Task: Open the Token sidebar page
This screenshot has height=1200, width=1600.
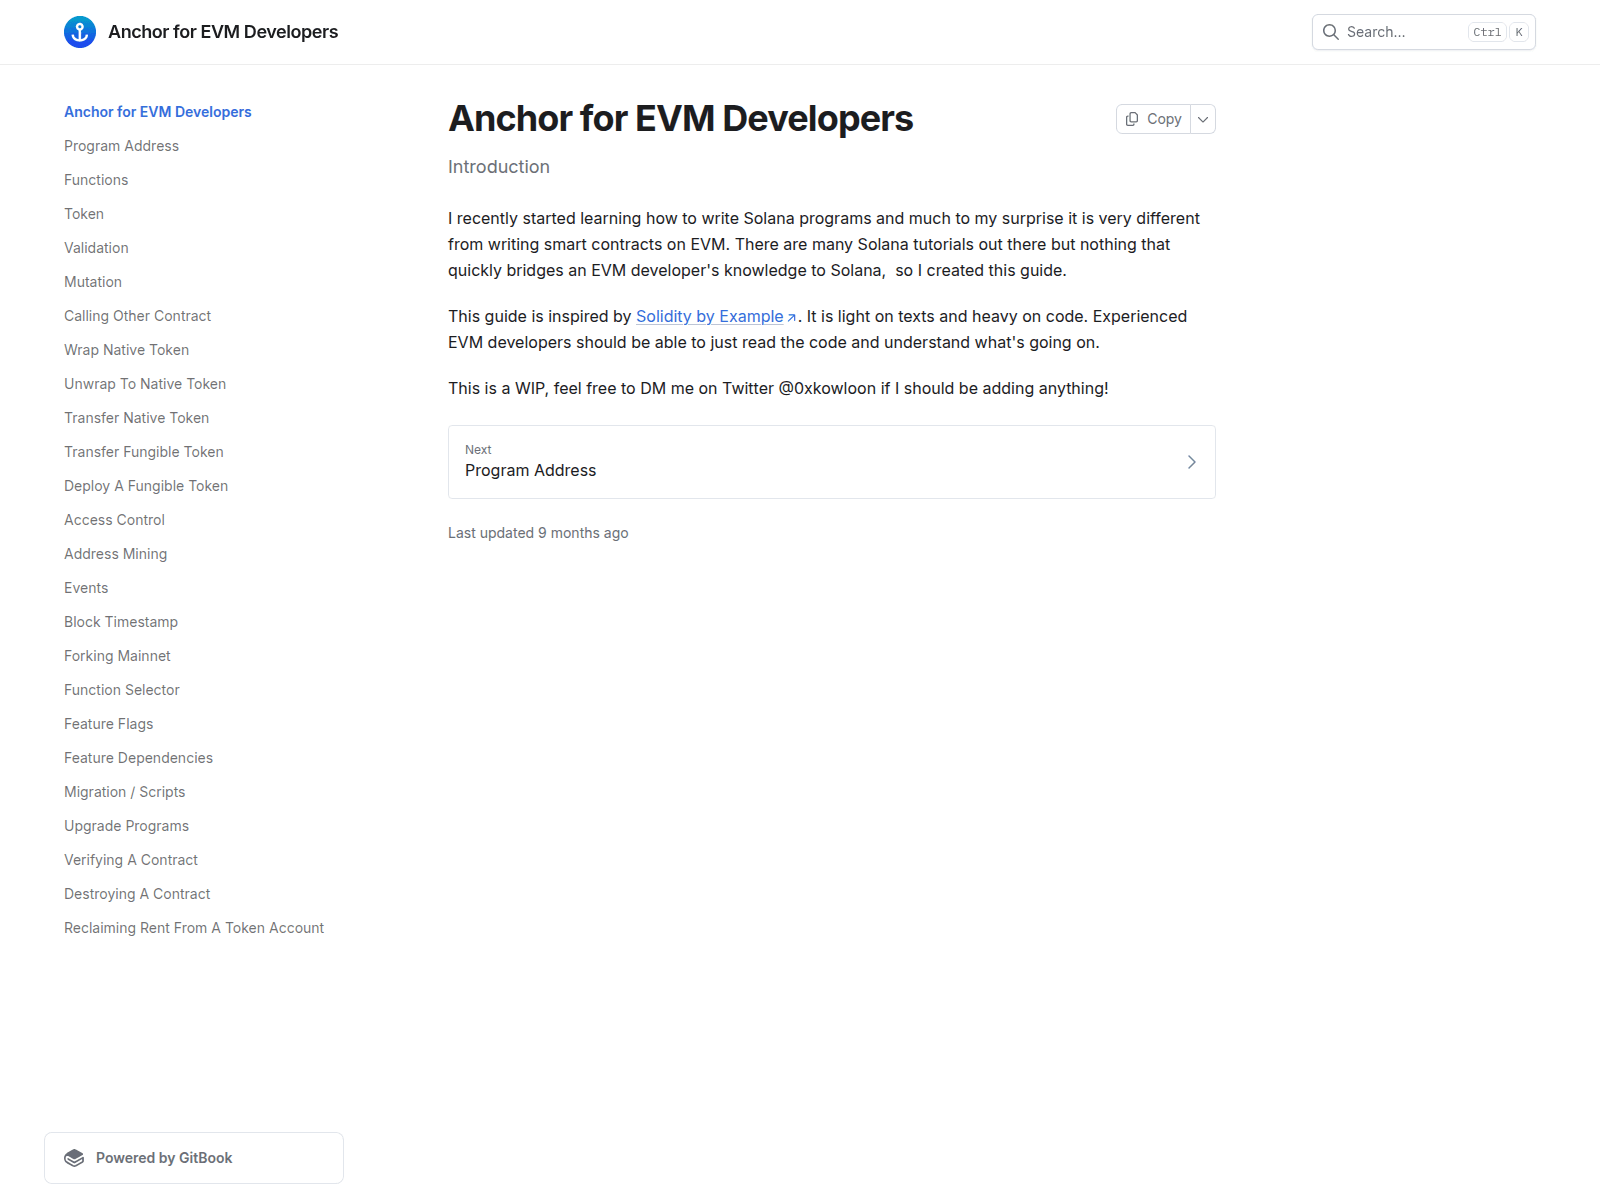Action: pos(84,214)
